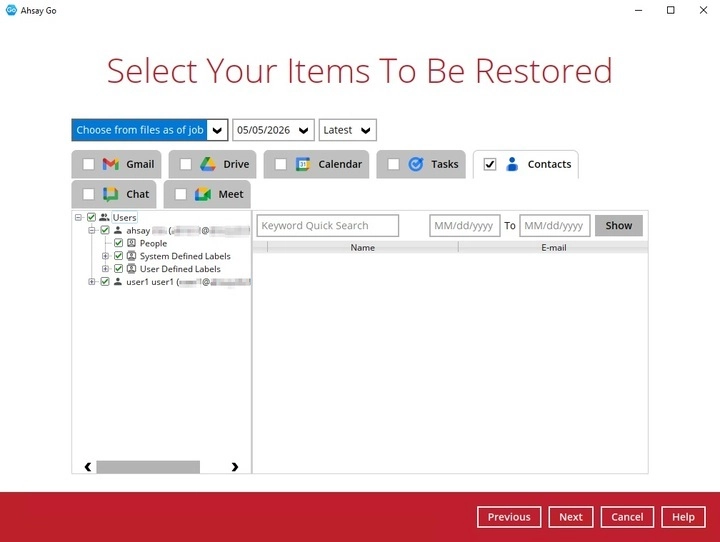The image size is (720, 542).
Task: Click the E-mail column header
Action: coord(553,248)
